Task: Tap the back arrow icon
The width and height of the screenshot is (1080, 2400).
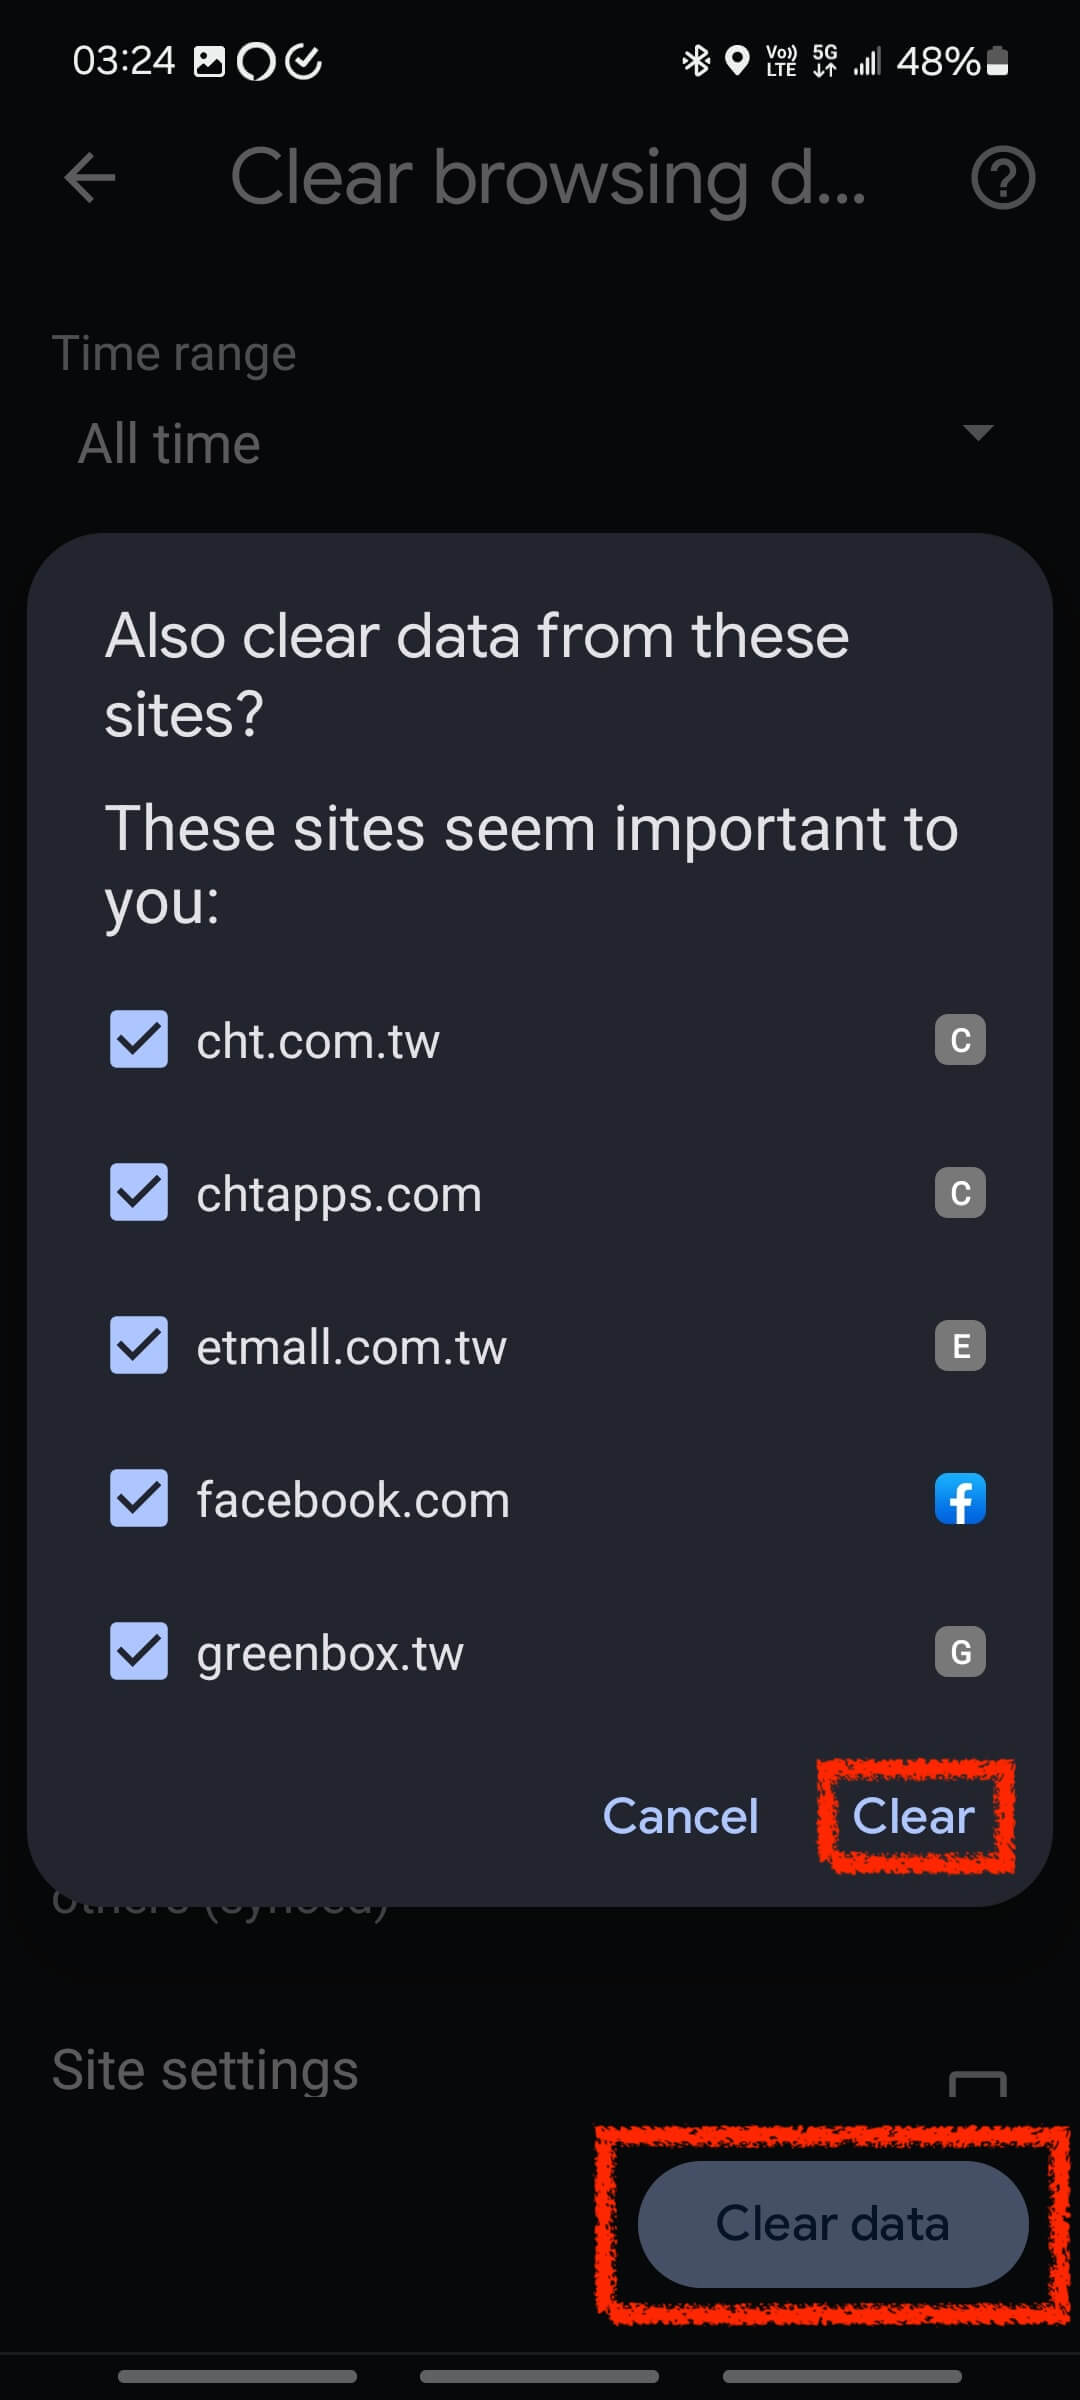Action: [90, 179]
